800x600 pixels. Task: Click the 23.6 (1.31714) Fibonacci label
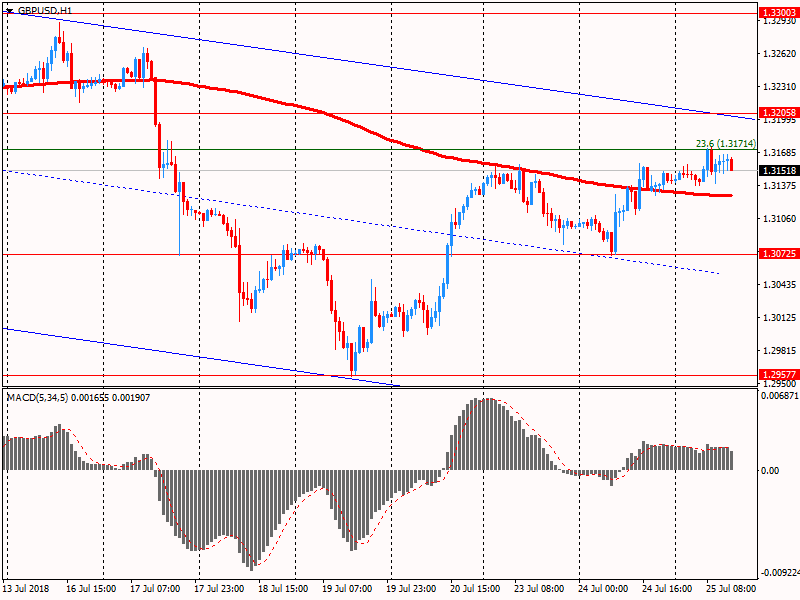726,144
